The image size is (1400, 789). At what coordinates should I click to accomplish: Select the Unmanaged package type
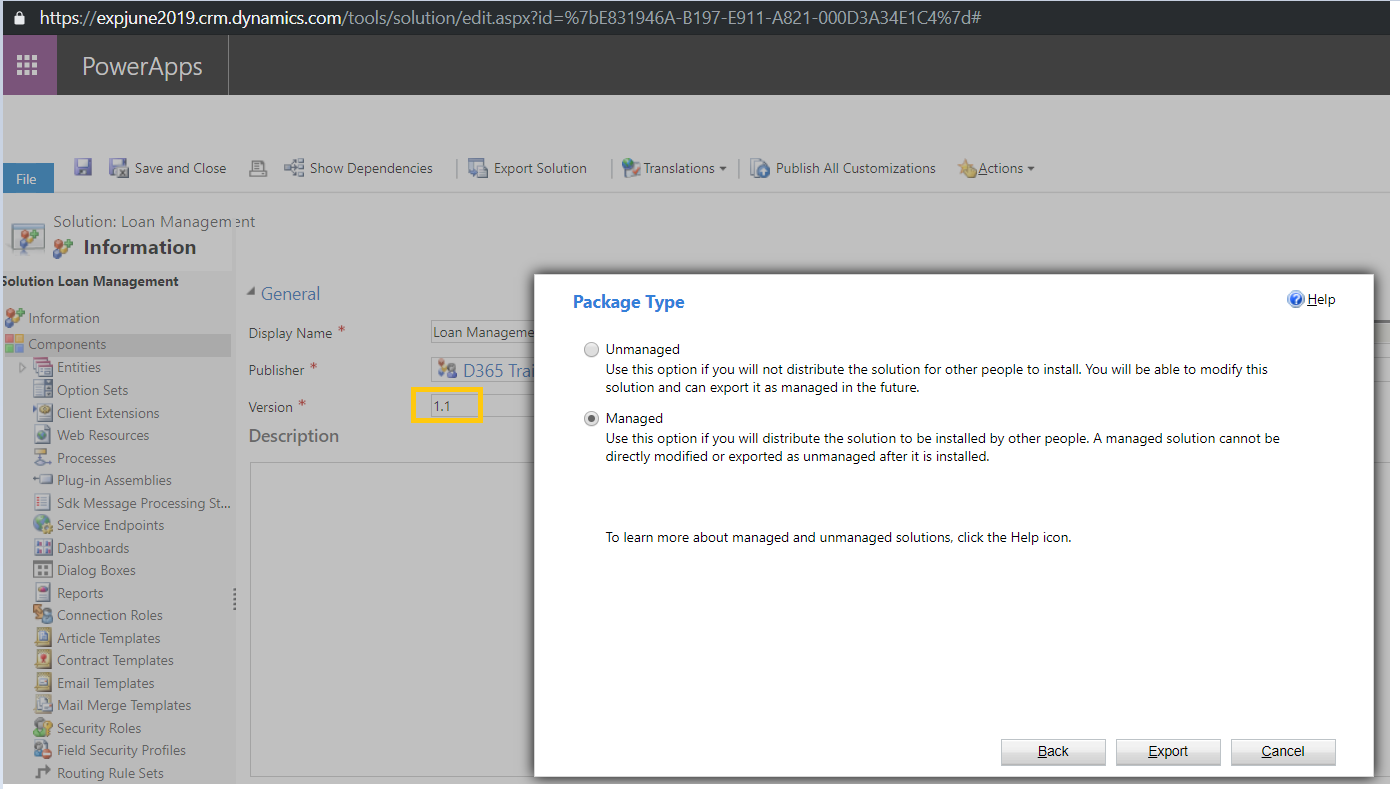click(x=592, y=350)
